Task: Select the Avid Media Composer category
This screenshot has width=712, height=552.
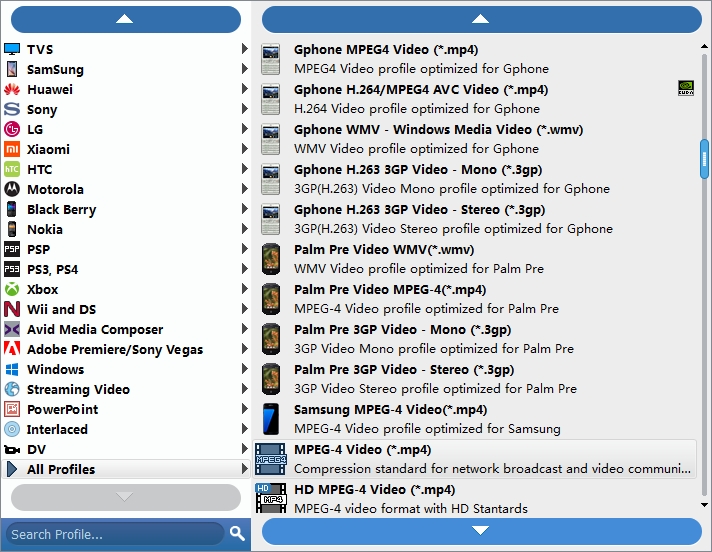Action: [x=94, y=329]
